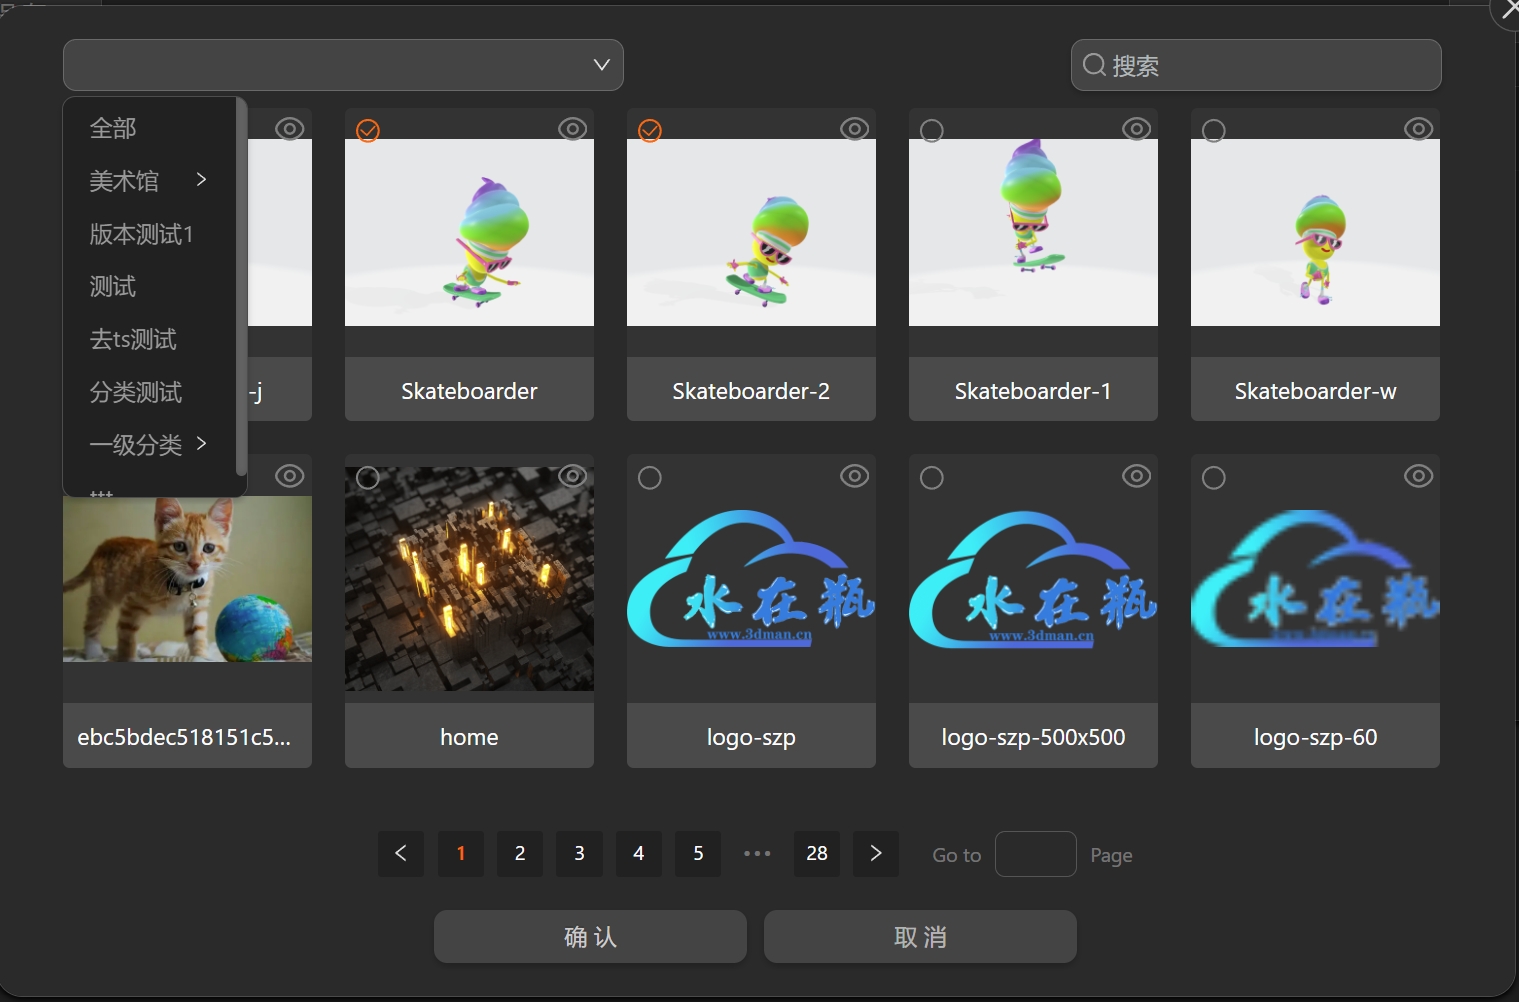This screenshot has width=1519, height=1002.
Task: Choose 一级分类 category
Action: click(x=136, y=445)
